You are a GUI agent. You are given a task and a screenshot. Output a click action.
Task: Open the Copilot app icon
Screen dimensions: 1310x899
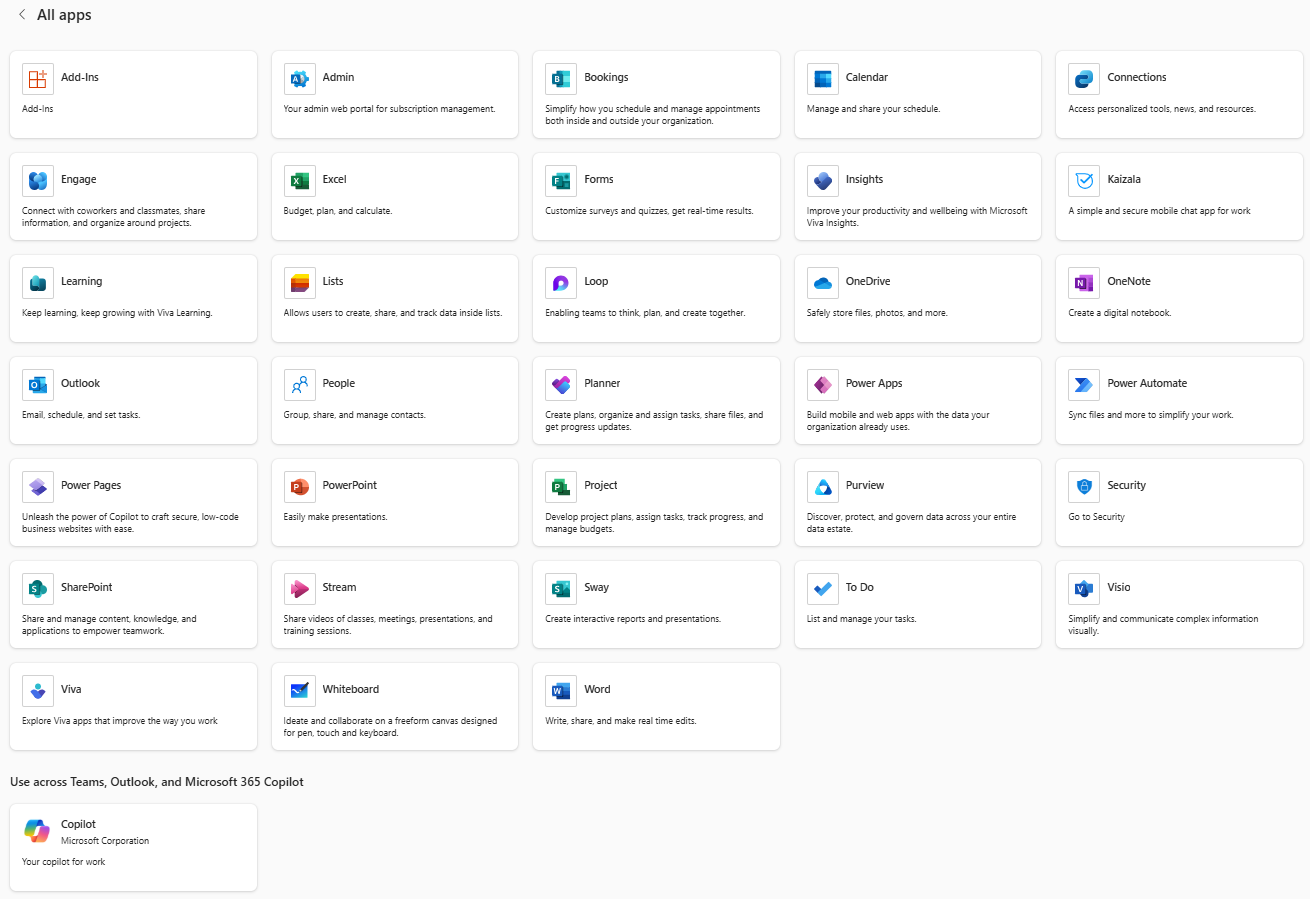click(x=37, y=831)
